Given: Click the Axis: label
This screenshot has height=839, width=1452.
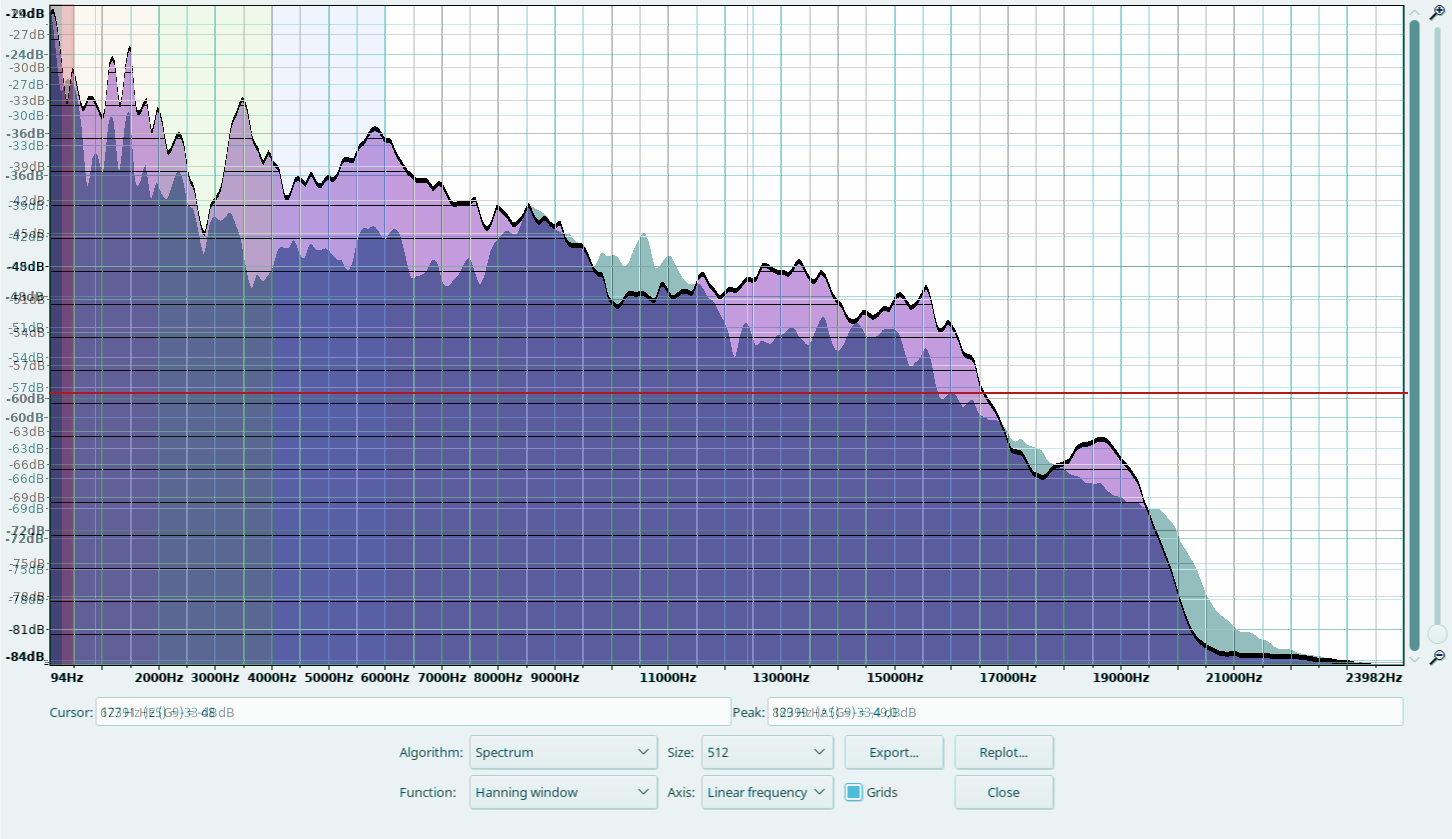Looking at the screenshot, I should coord(681,792).
